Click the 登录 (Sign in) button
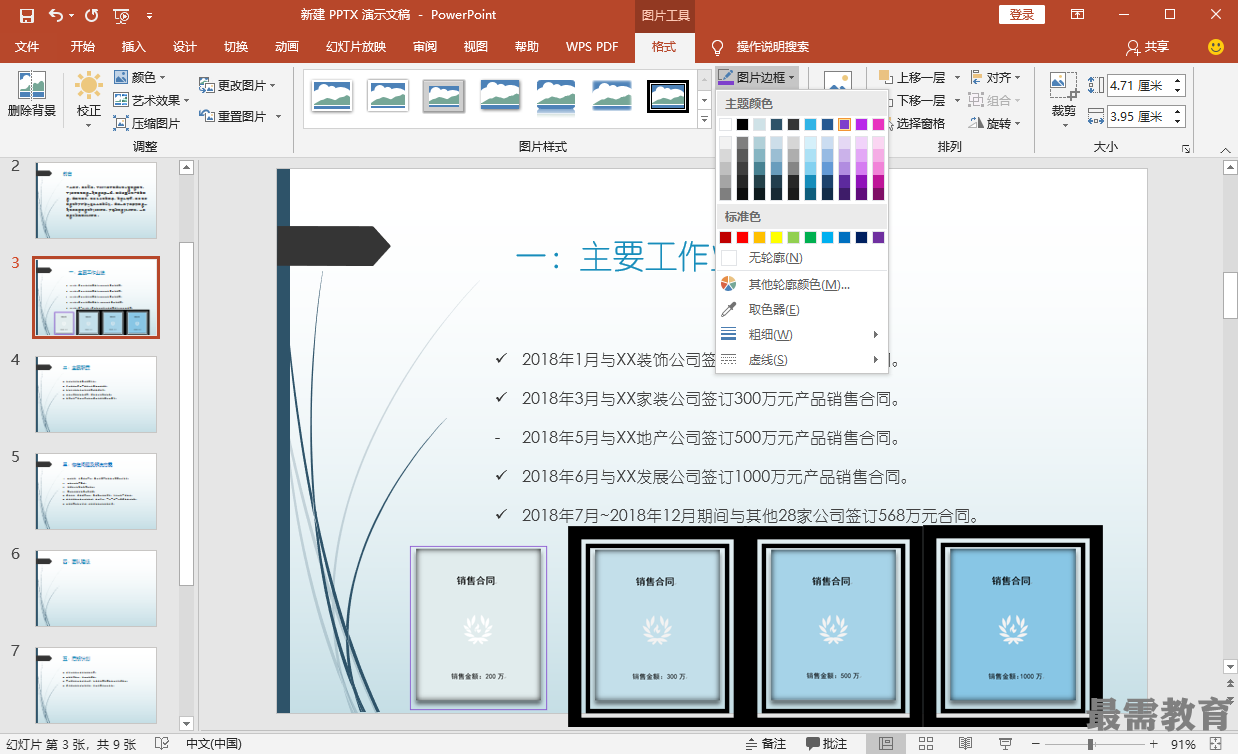Screen dimensions: 1238x754 point(1022,15)
